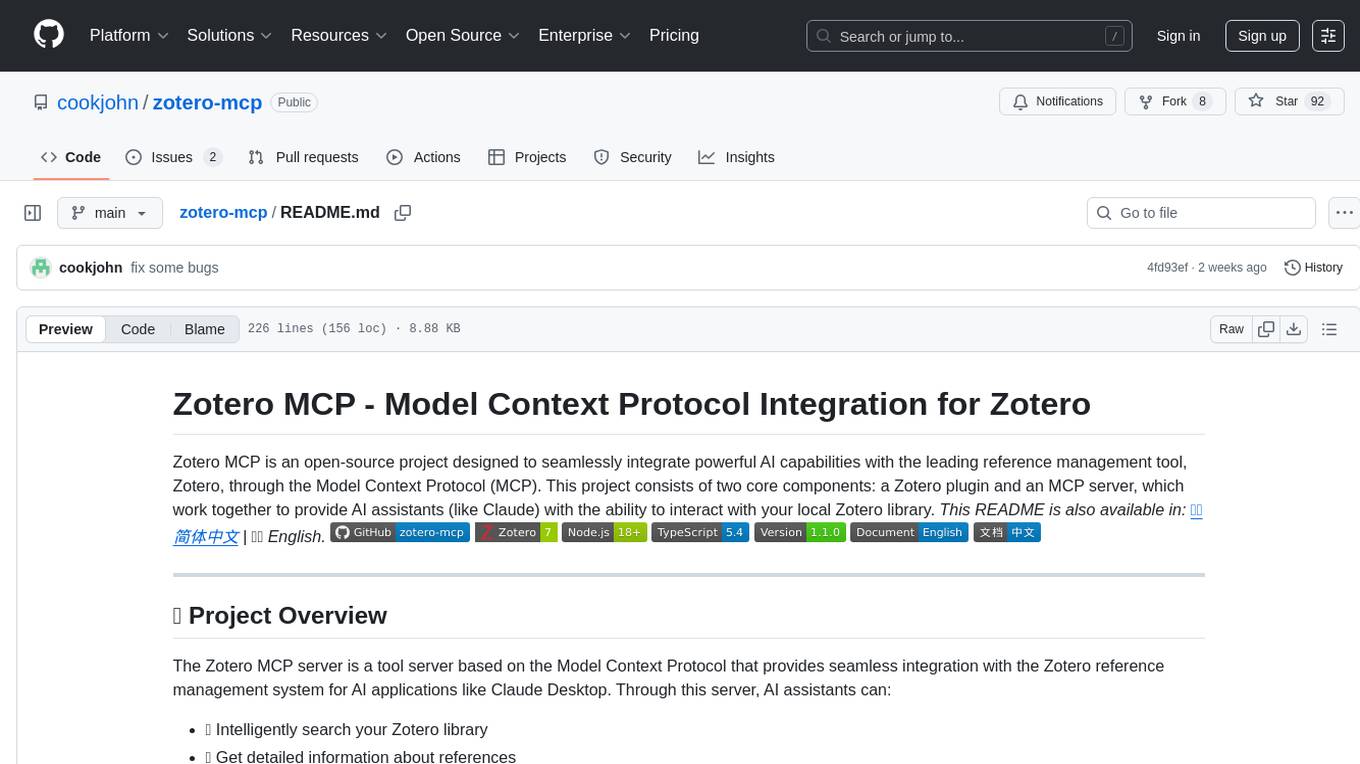Open the 简体中文 README link
Viewport: 1360px width, 764px height.
(206, 536)
